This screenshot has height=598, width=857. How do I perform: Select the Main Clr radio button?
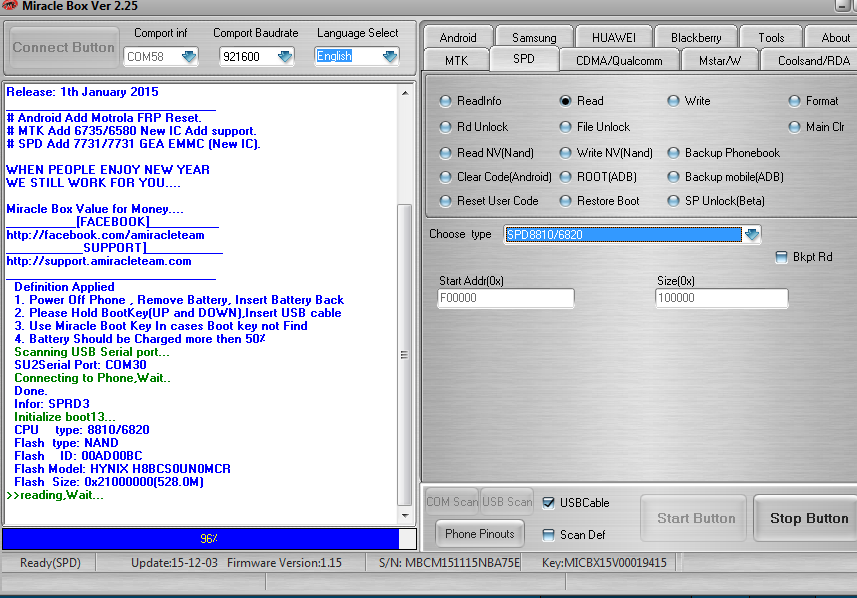coord(794,127)
